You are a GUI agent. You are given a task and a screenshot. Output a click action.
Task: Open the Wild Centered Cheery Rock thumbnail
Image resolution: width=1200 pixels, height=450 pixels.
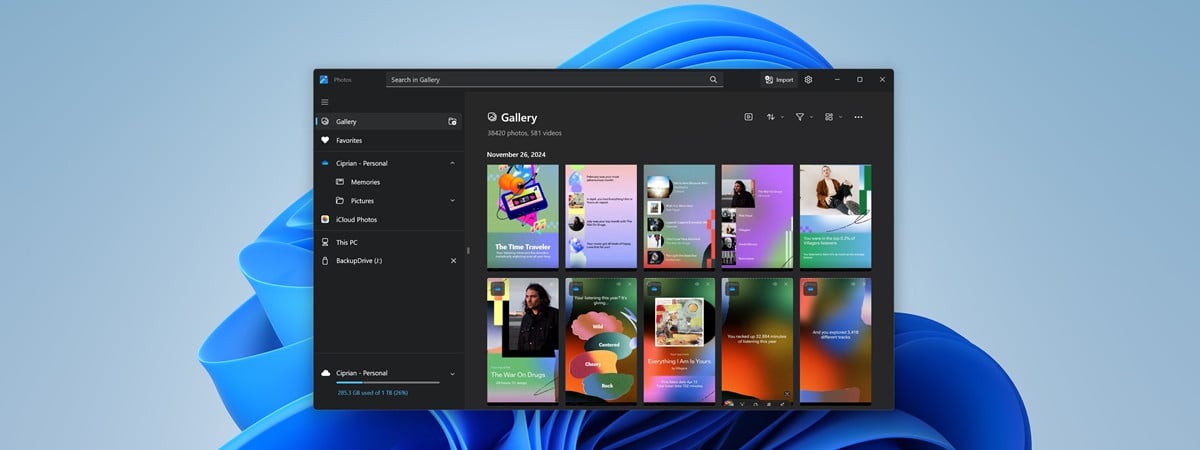(601, 341)
